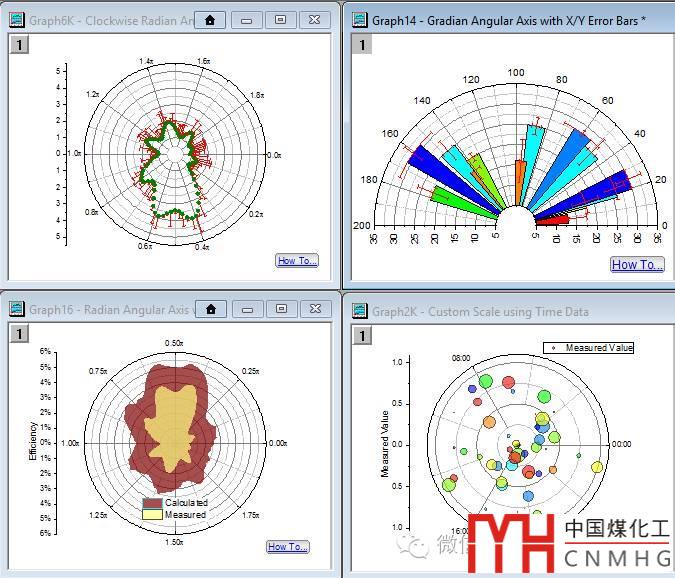Click the 0.50π angular label in Graph16
The width and height of the screenshot is (675, 578).
coord(174,343)
